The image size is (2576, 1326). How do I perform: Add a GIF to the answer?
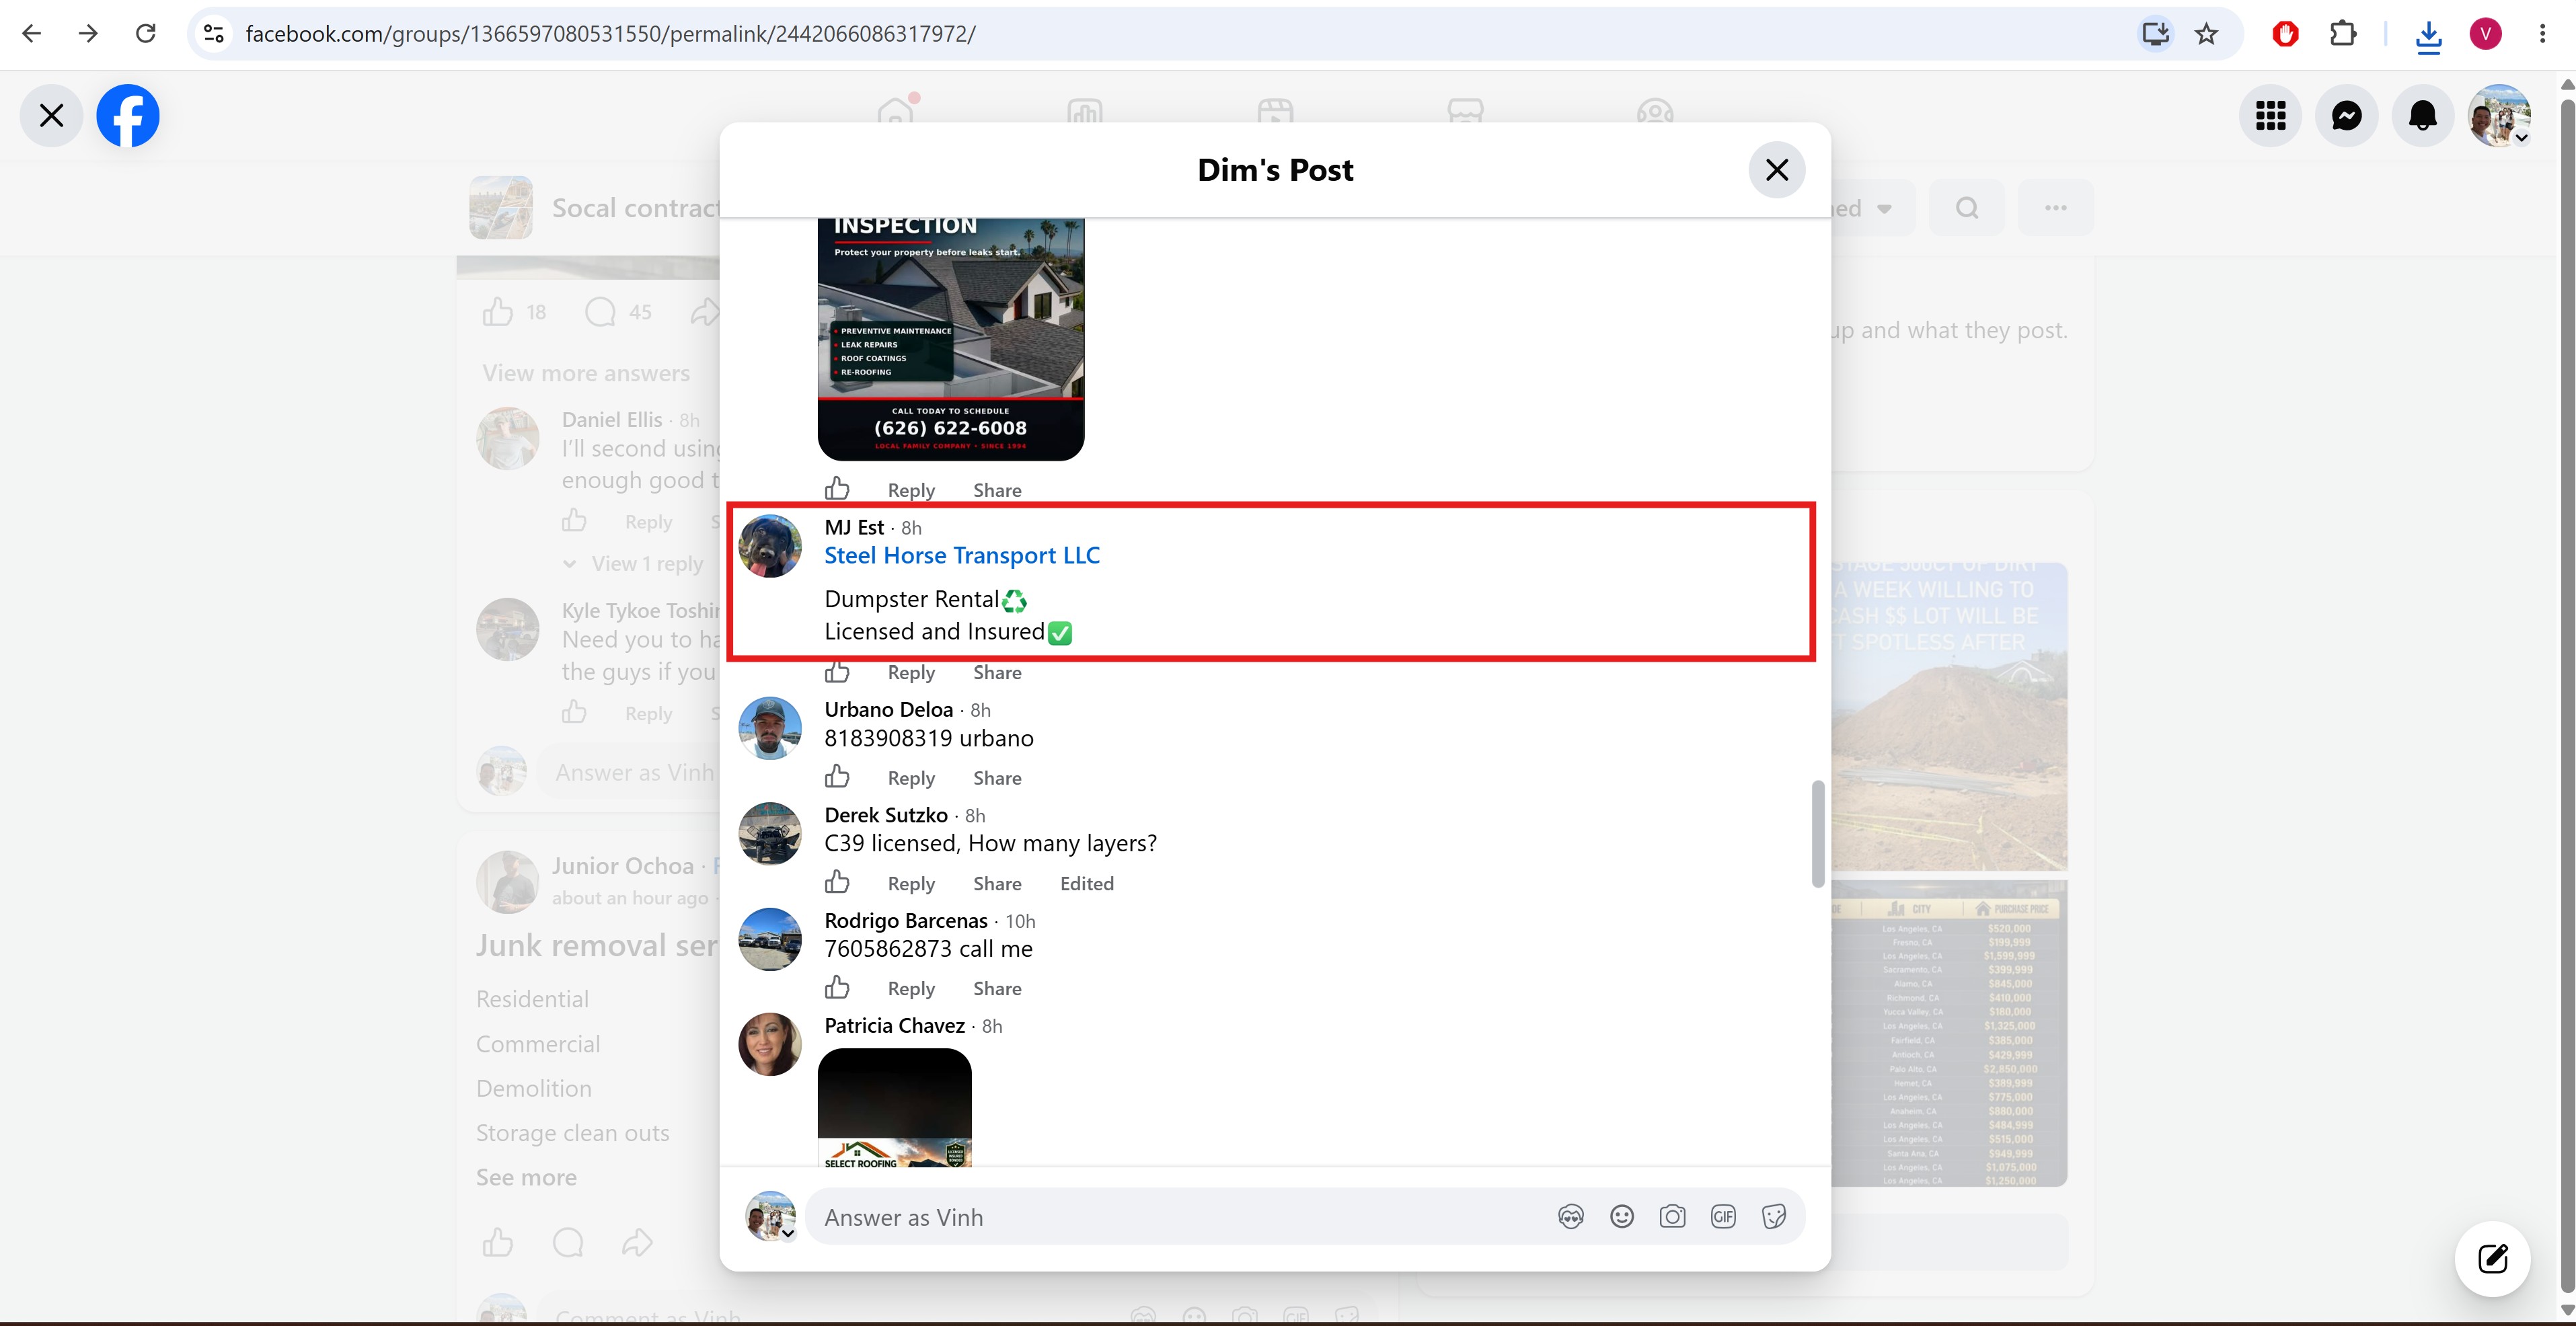click(1723, 1217)
